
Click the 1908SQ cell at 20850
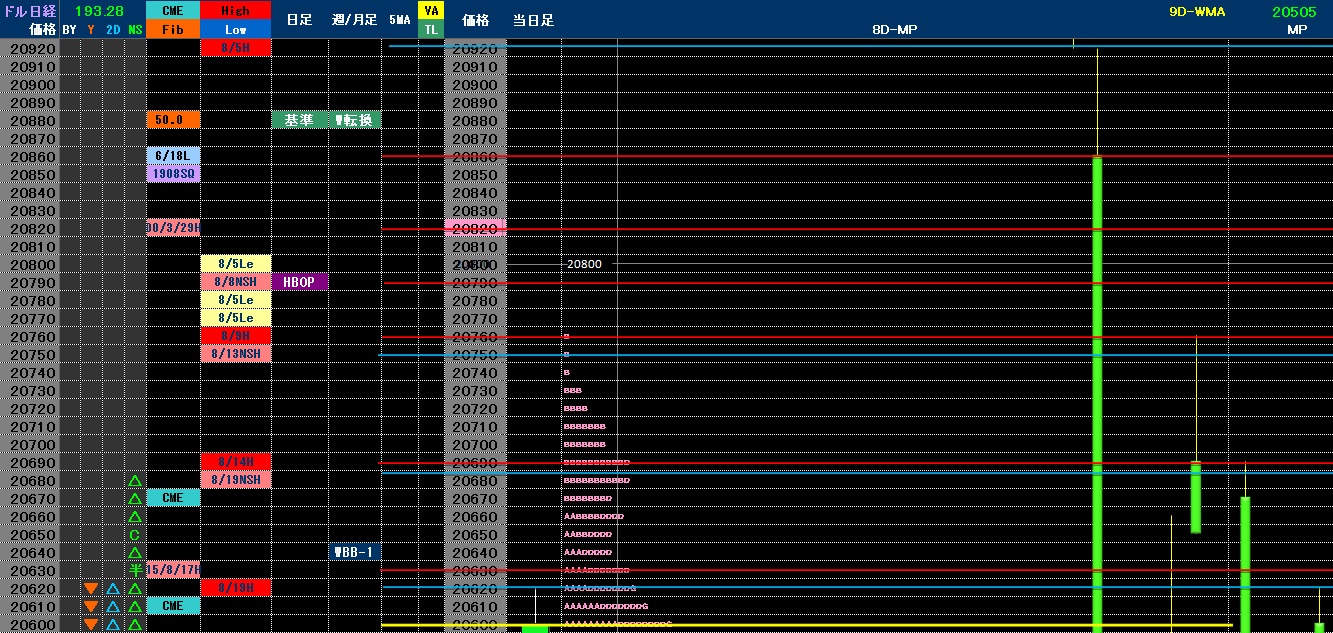click(173, 174)
